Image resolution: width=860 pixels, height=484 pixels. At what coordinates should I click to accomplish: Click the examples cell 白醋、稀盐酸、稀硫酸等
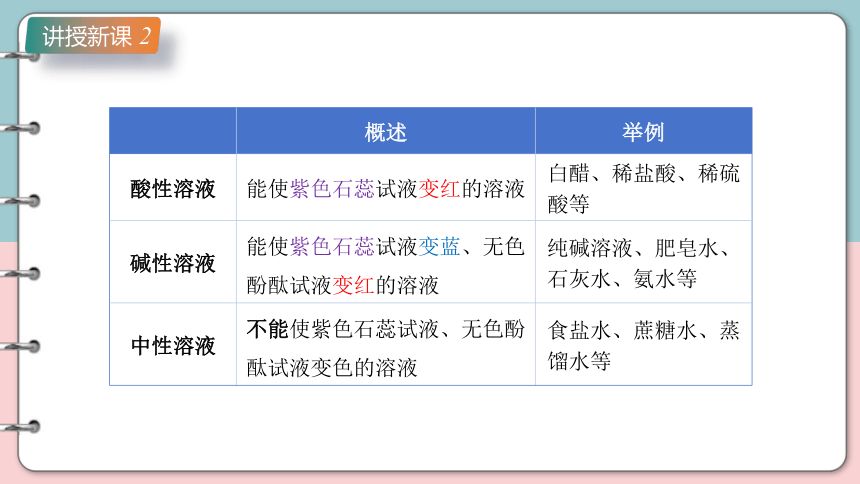(643, 188)
